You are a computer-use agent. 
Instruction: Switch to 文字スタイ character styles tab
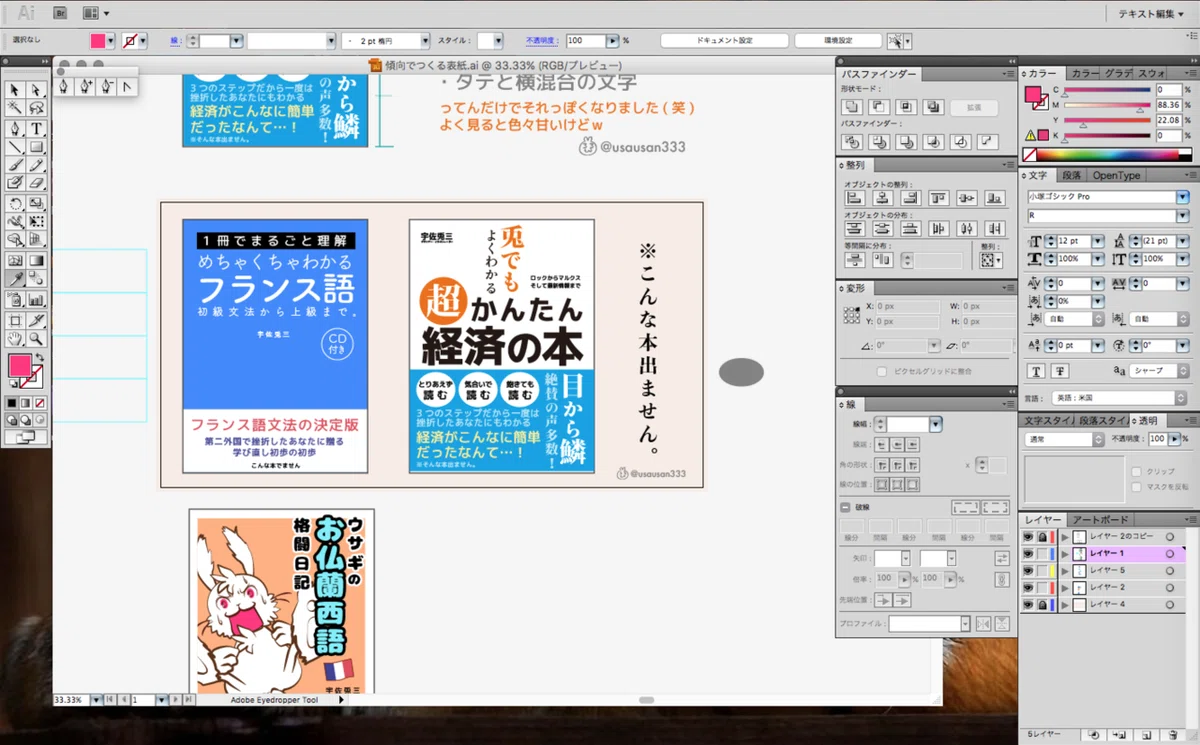1048,421
